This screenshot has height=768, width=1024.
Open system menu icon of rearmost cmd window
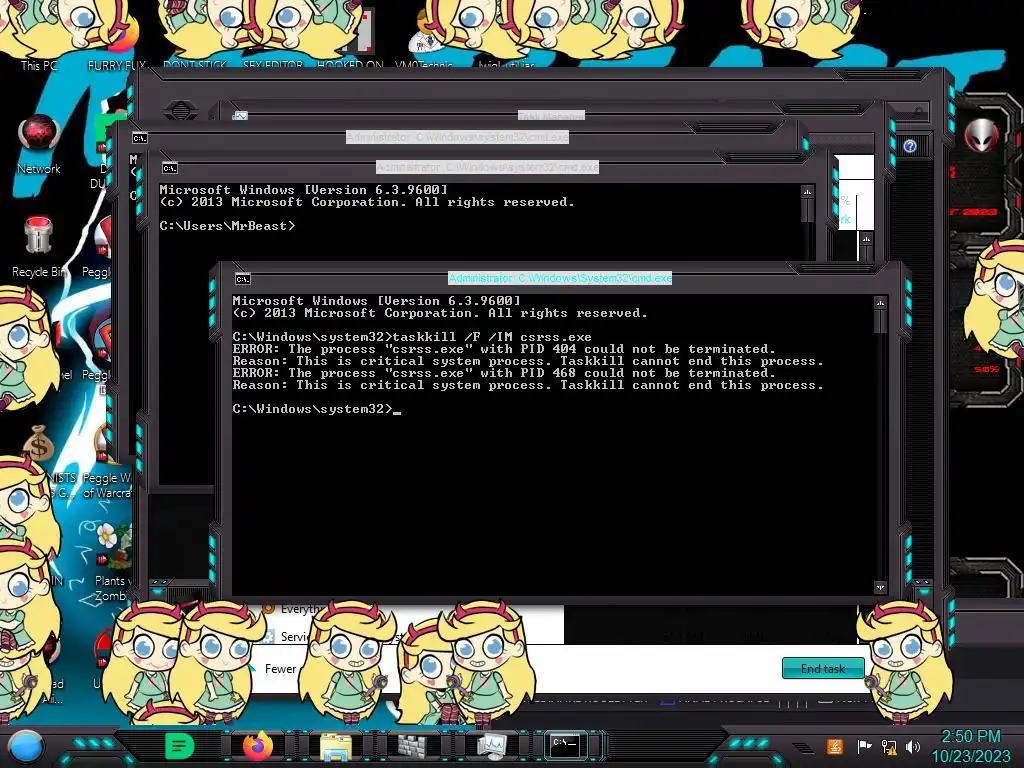[140, 138]
